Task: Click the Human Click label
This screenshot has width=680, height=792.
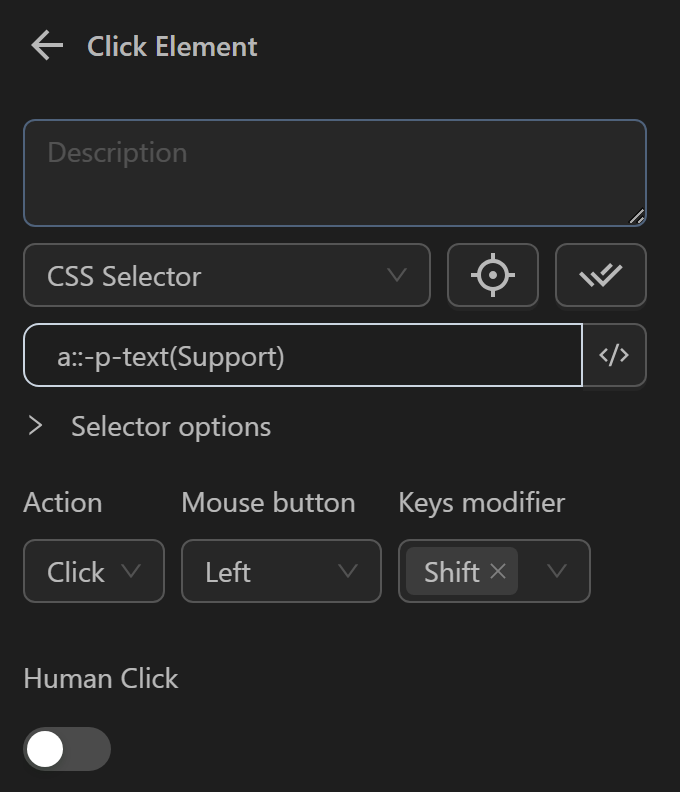Action: (x=101, y=678)
